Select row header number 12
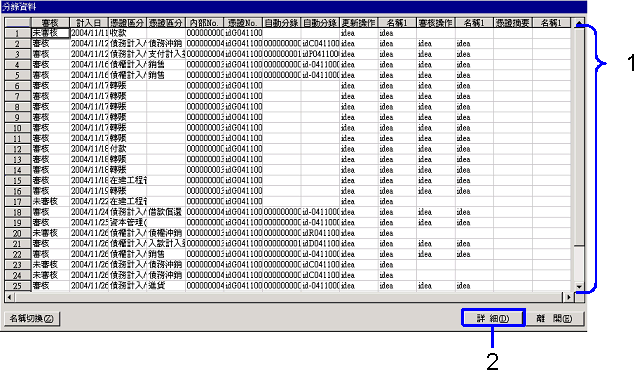Viewport: 638px width, 377px height. tap(17, 149)
